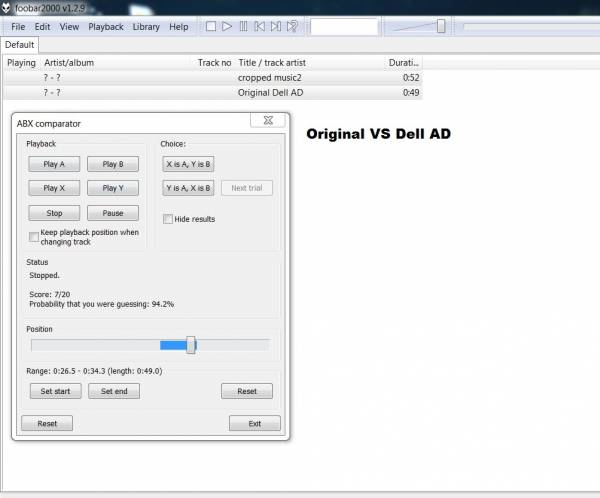The height and width of the screenshot is (498, 600).
Task: Click the Stop icon in the toolbar
Action: point(210,26)
